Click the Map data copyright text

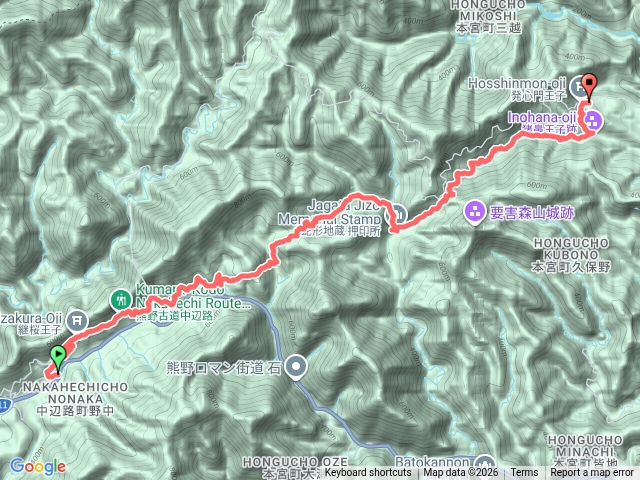point(461,473)
